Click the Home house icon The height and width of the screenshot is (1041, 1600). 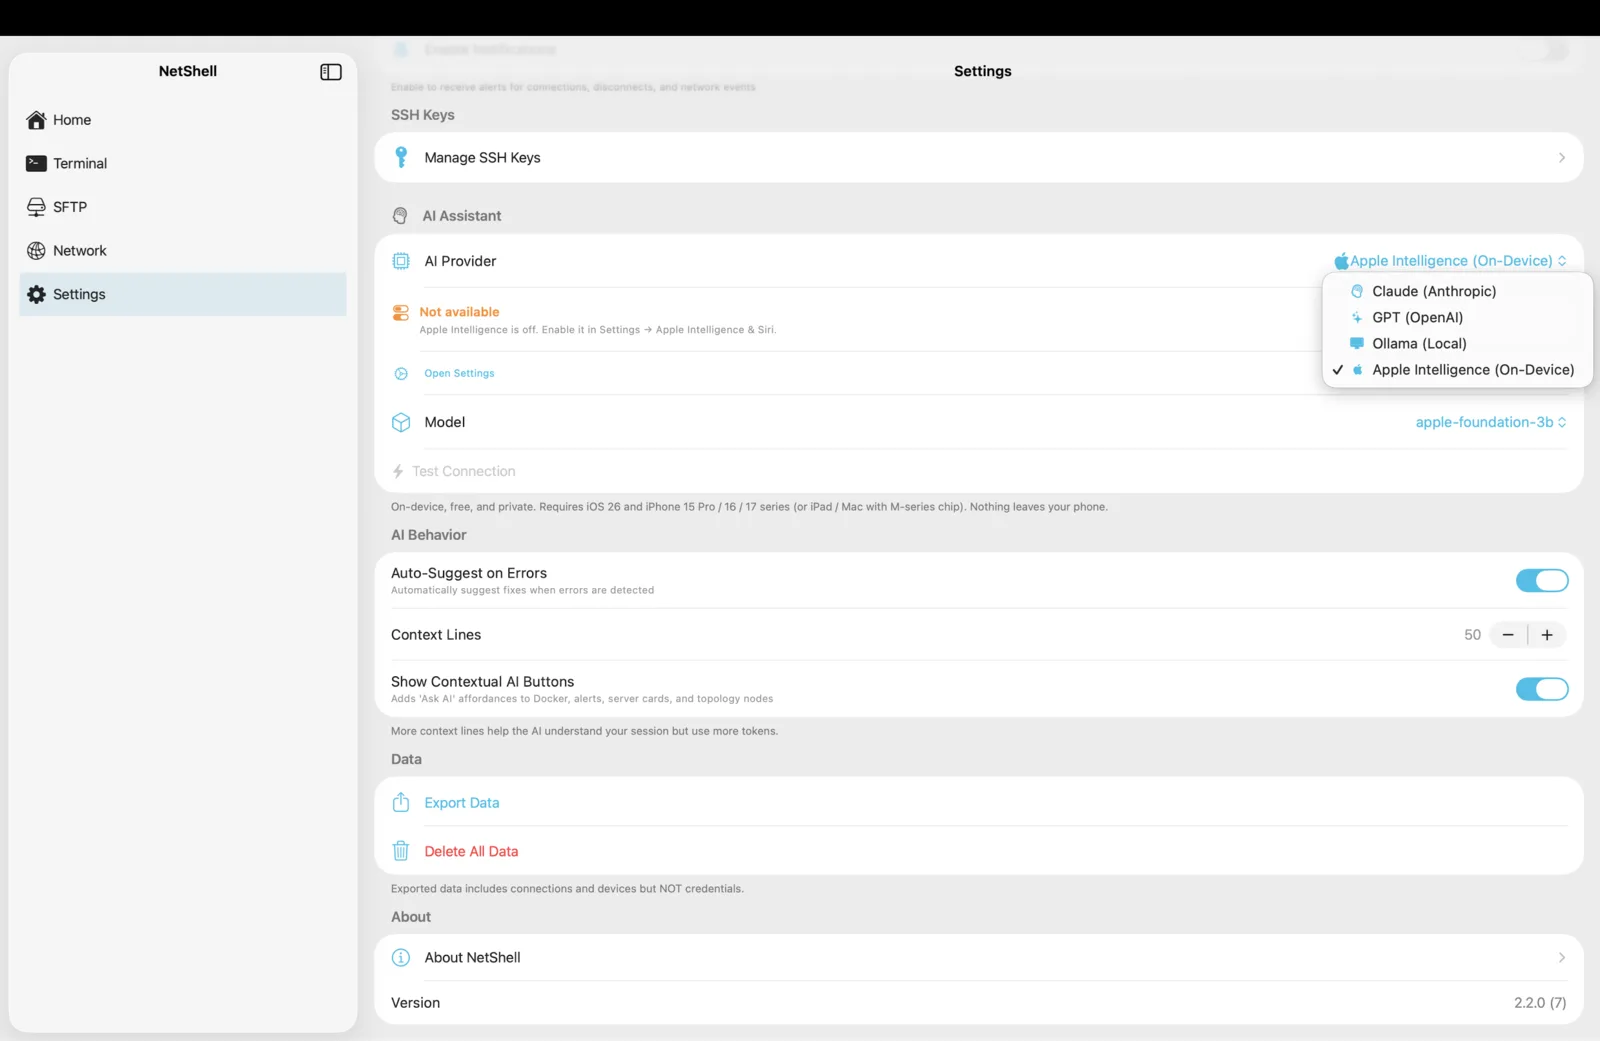click(36, 120)
